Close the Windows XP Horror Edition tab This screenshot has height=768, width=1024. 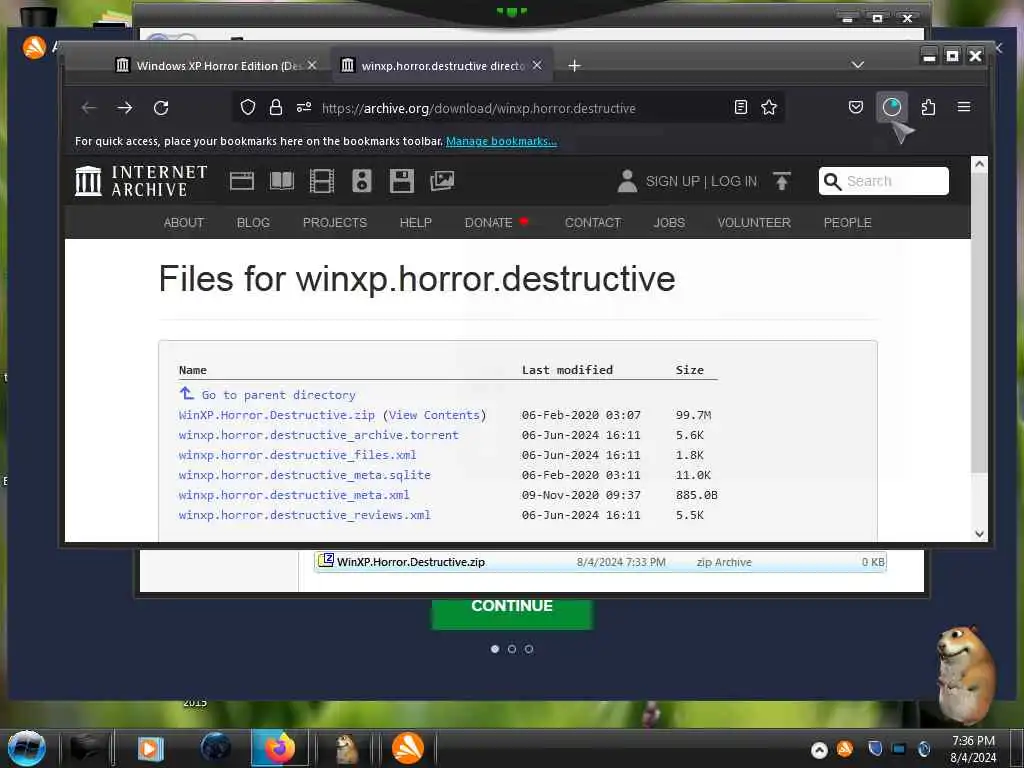pos(312,65)
